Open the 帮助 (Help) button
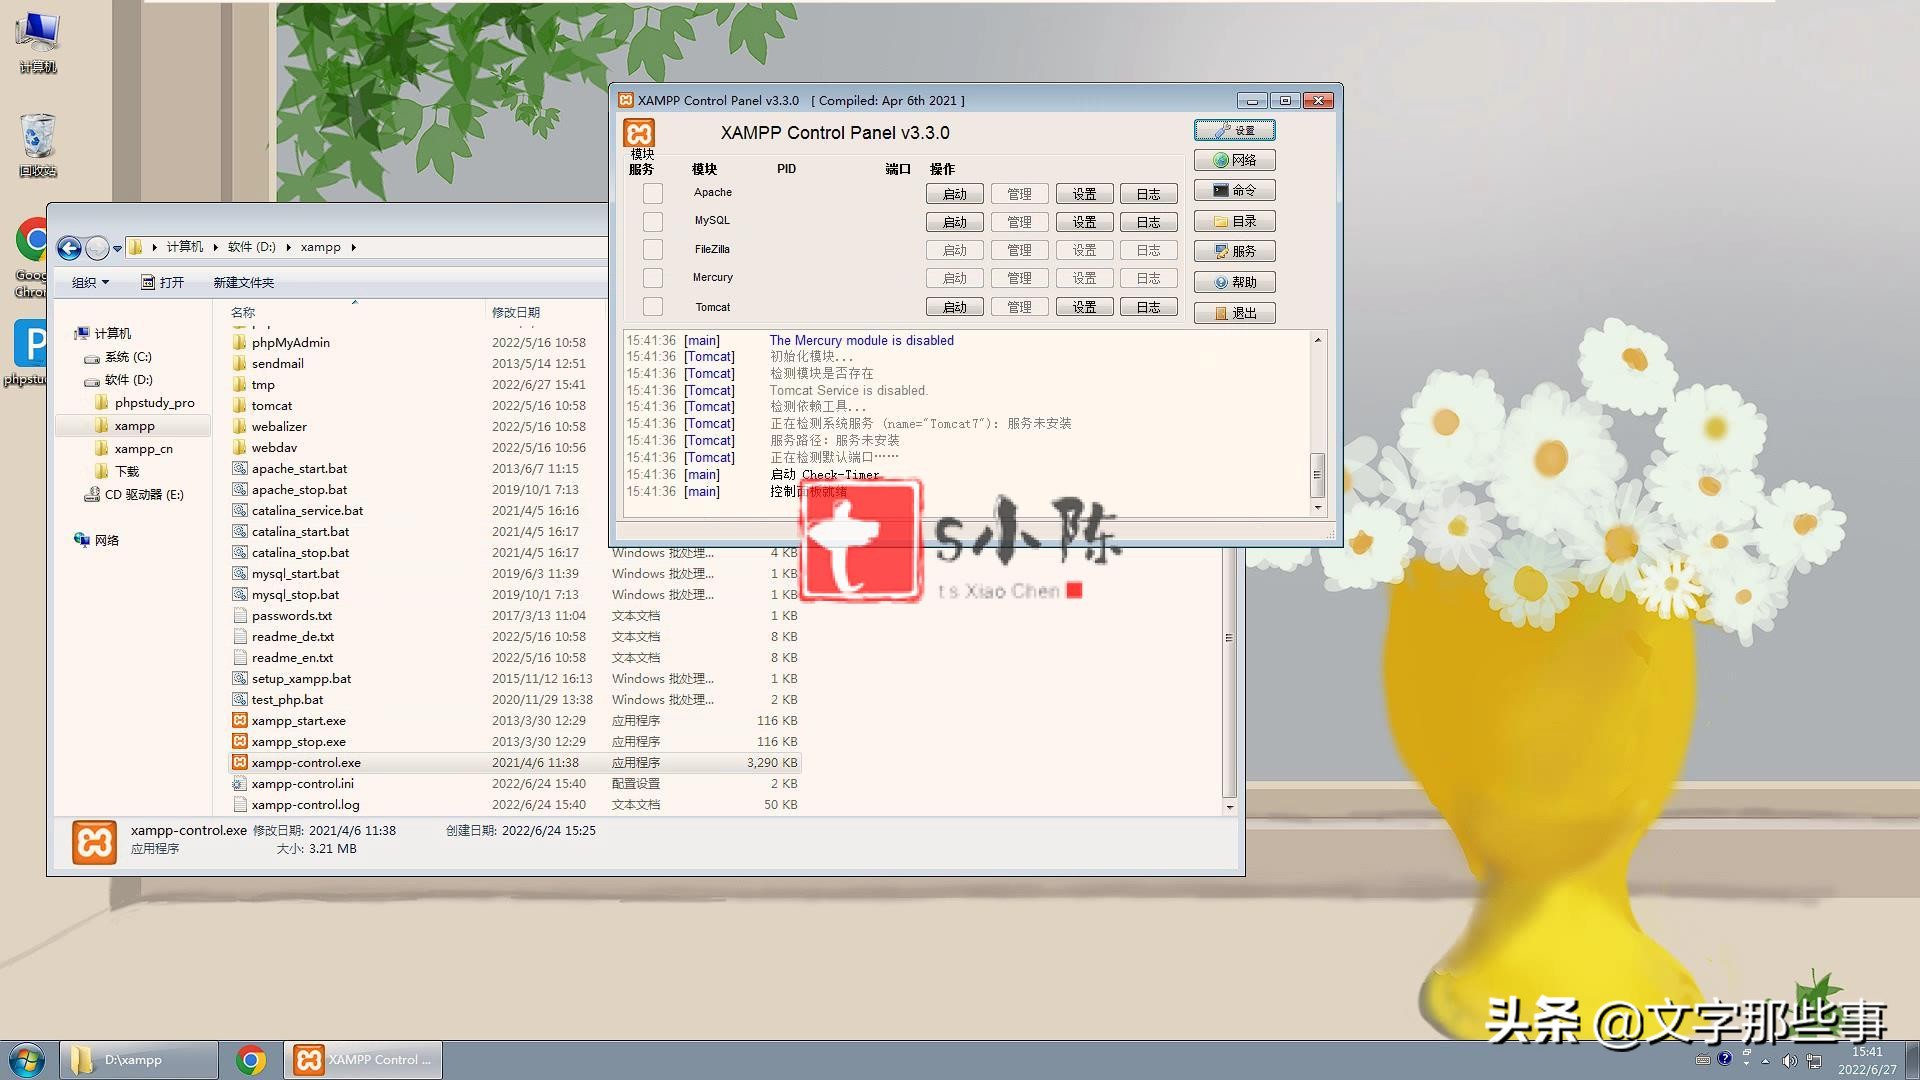The image size is (1920, 1080). (1234, 282)
